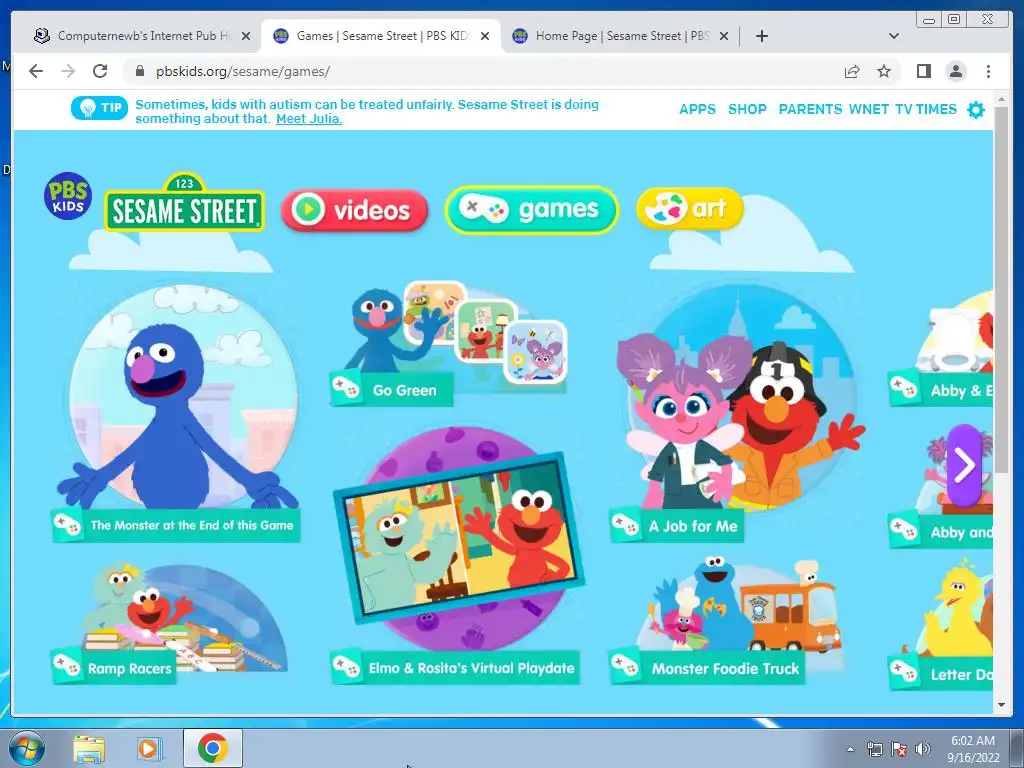The image size is (1024, 768).
Task: Select the games section button
Action: 532,210
